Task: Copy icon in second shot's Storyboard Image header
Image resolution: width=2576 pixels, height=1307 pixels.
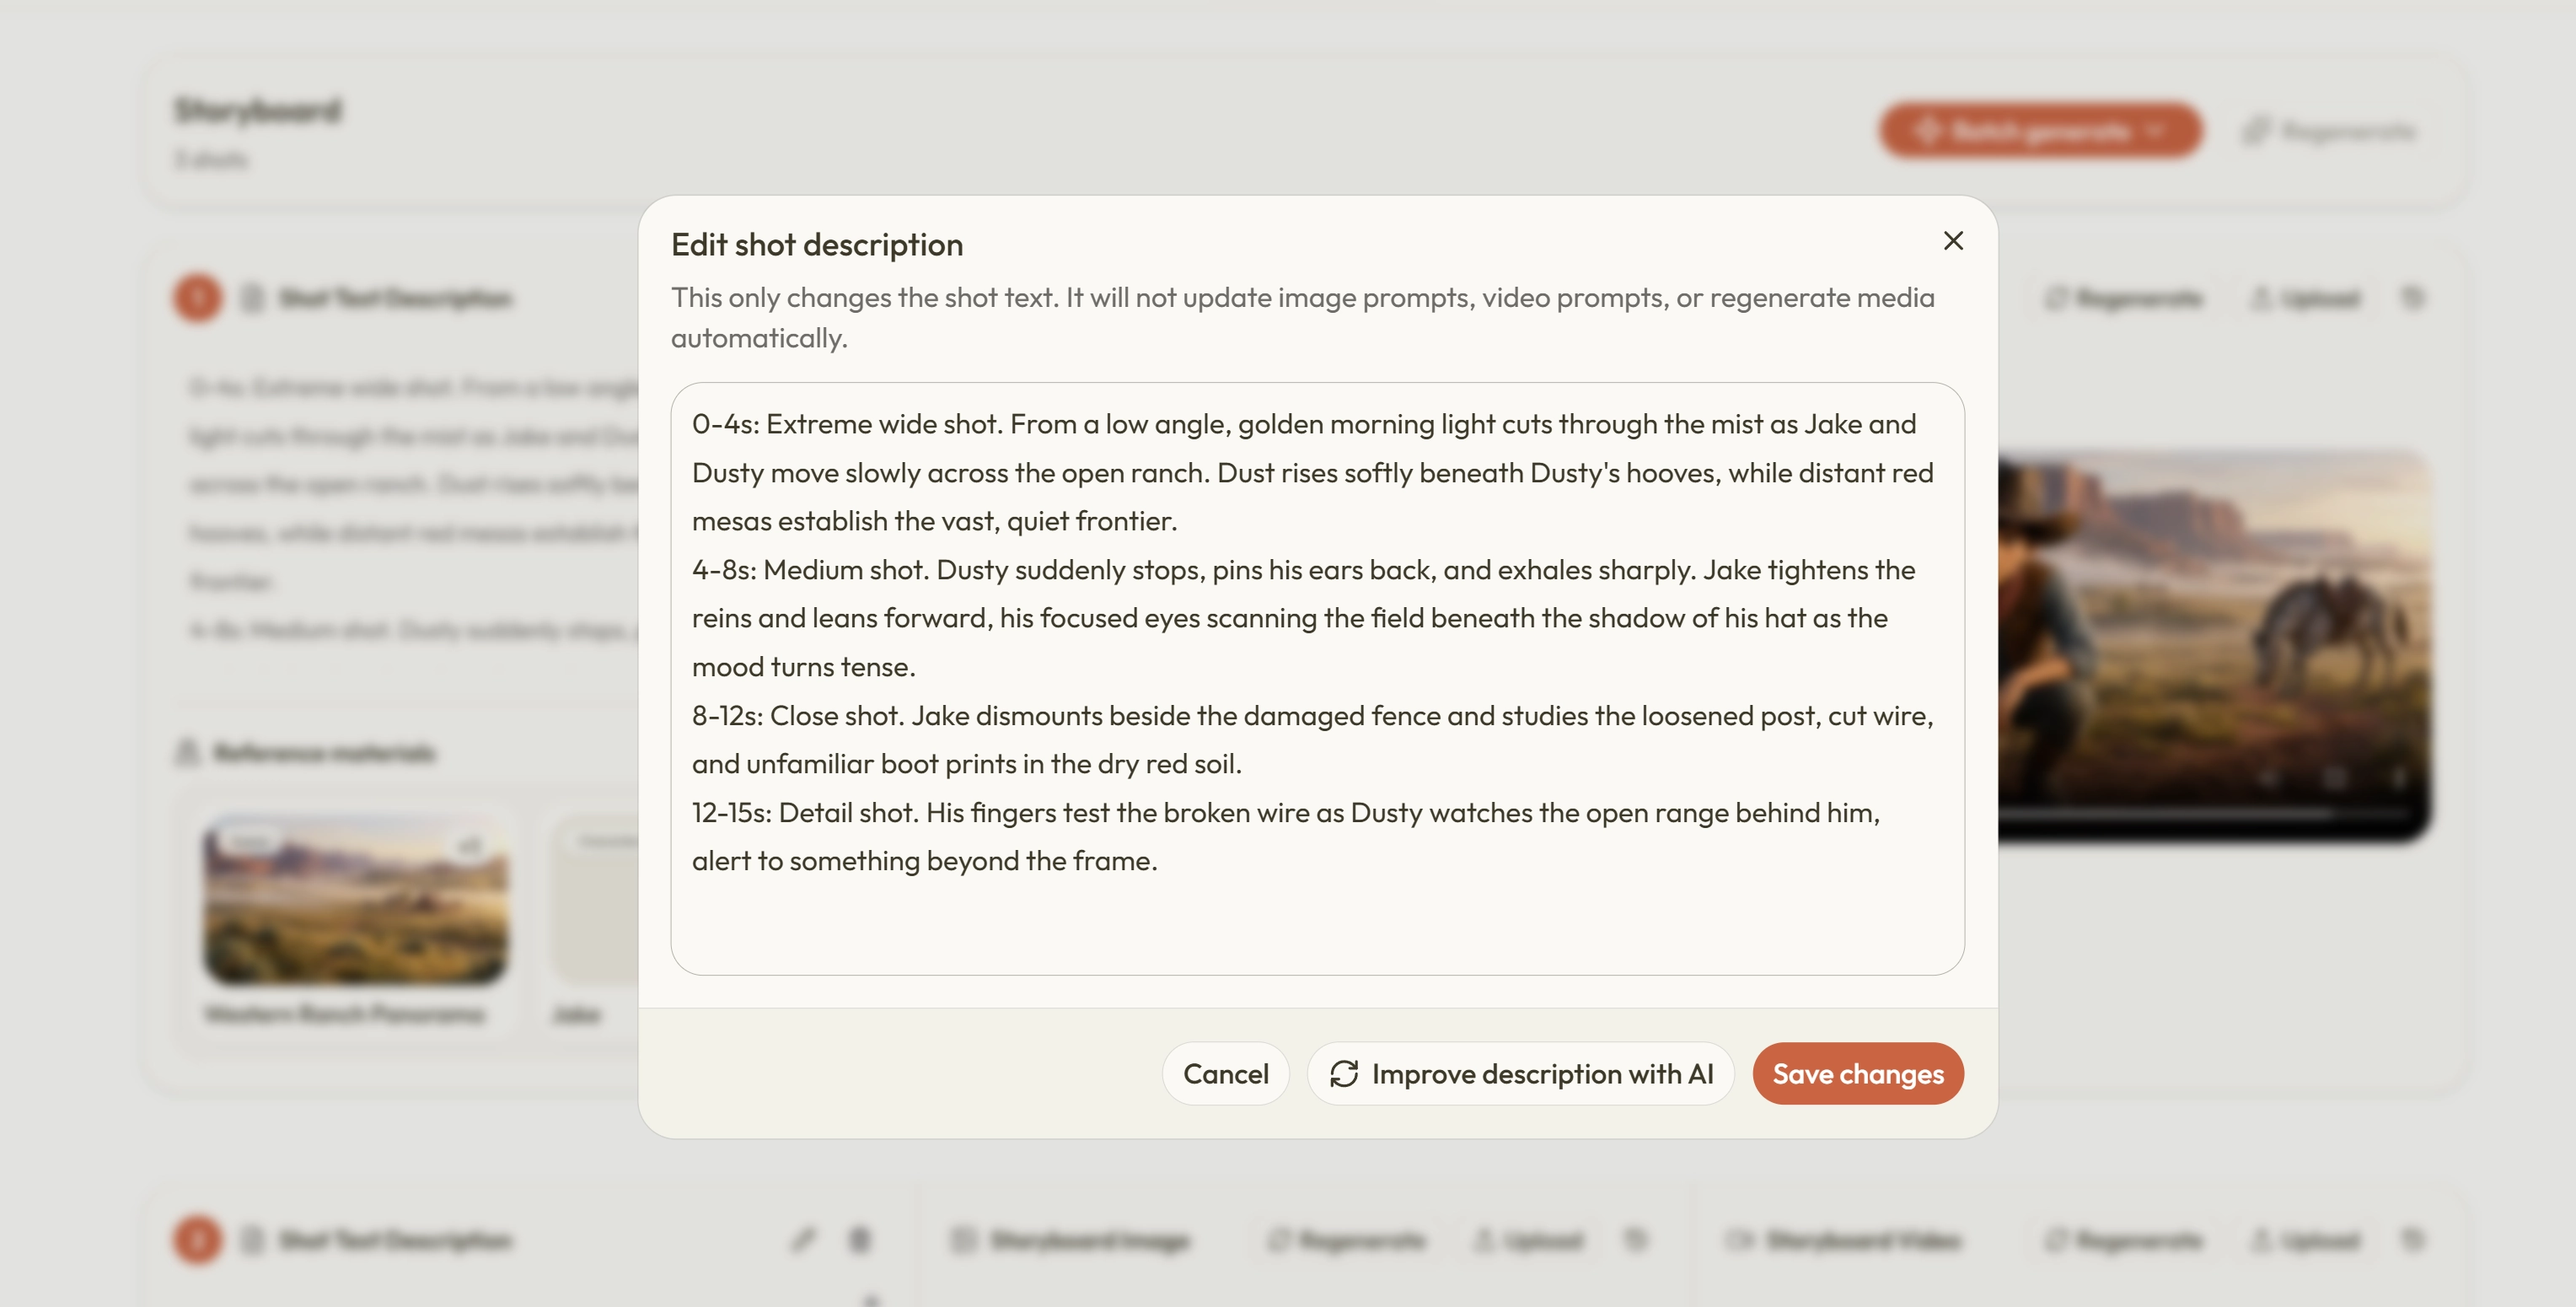Action: pyautogui.click(x=1635, y=1240)
